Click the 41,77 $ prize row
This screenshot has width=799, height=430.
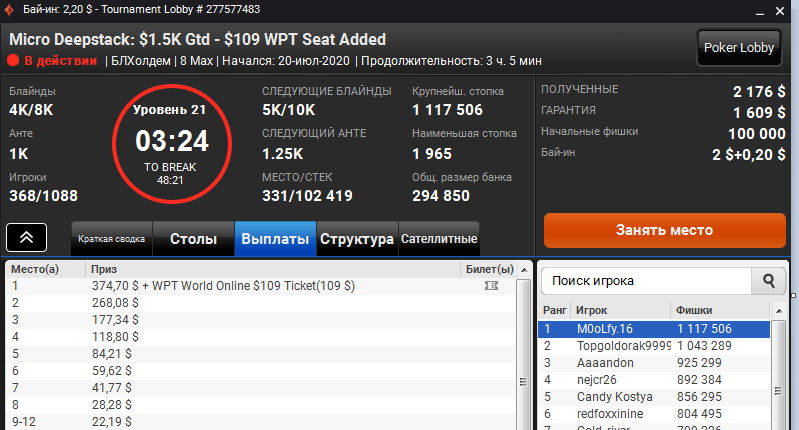click(261, 388)
